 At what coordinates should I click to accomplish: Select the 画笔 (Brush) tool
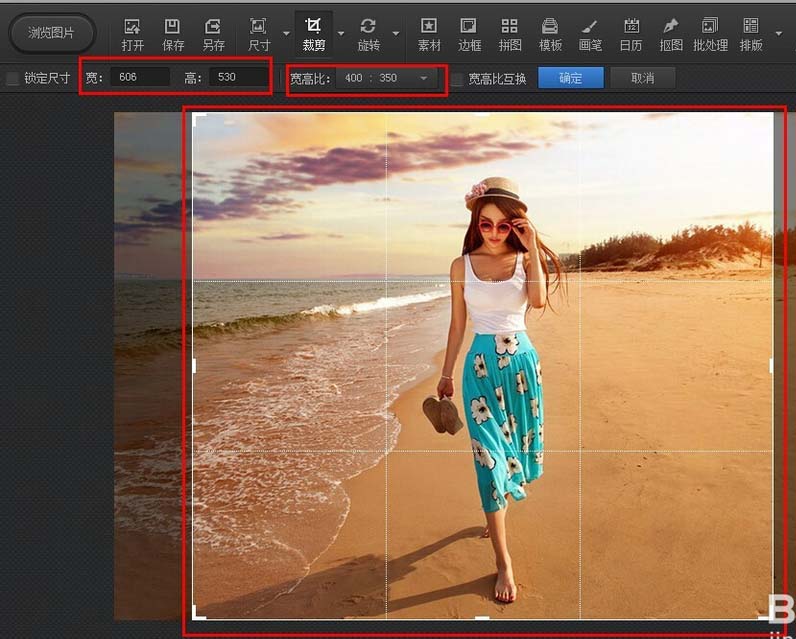(590, 33)
